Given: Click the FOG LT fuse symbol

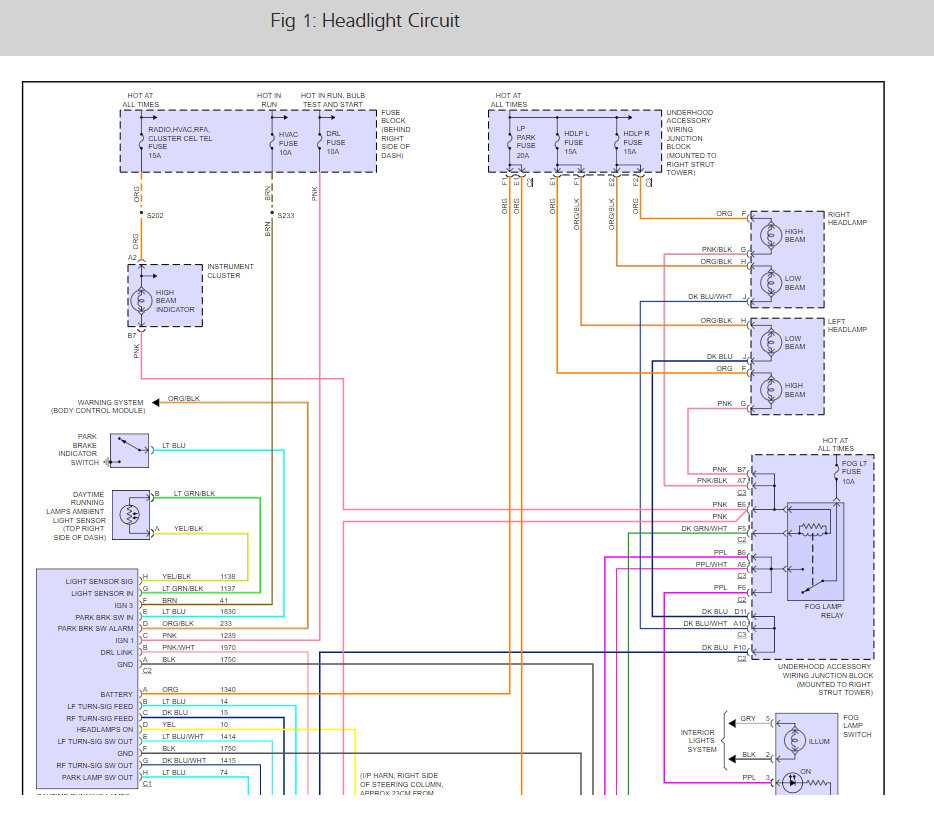Looking at the screenshot, I should tap(836, 471).
